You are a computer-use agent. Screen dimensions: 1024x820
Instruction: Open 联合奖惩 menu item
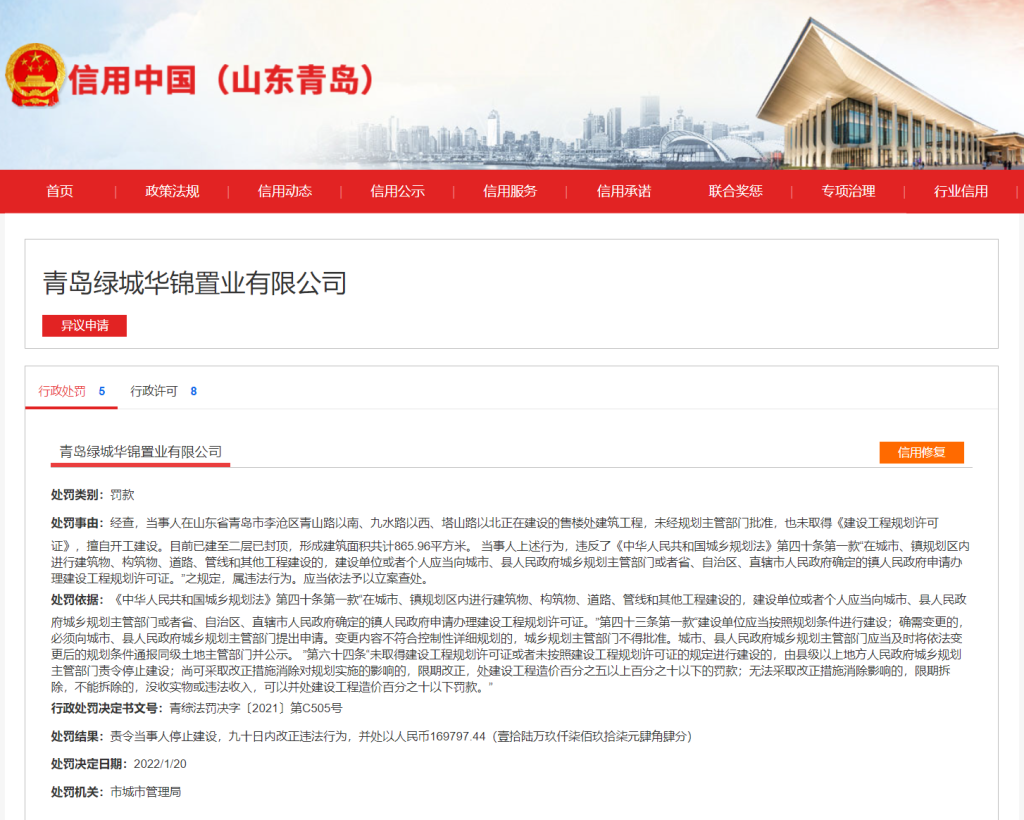click(x=735, y=191)
